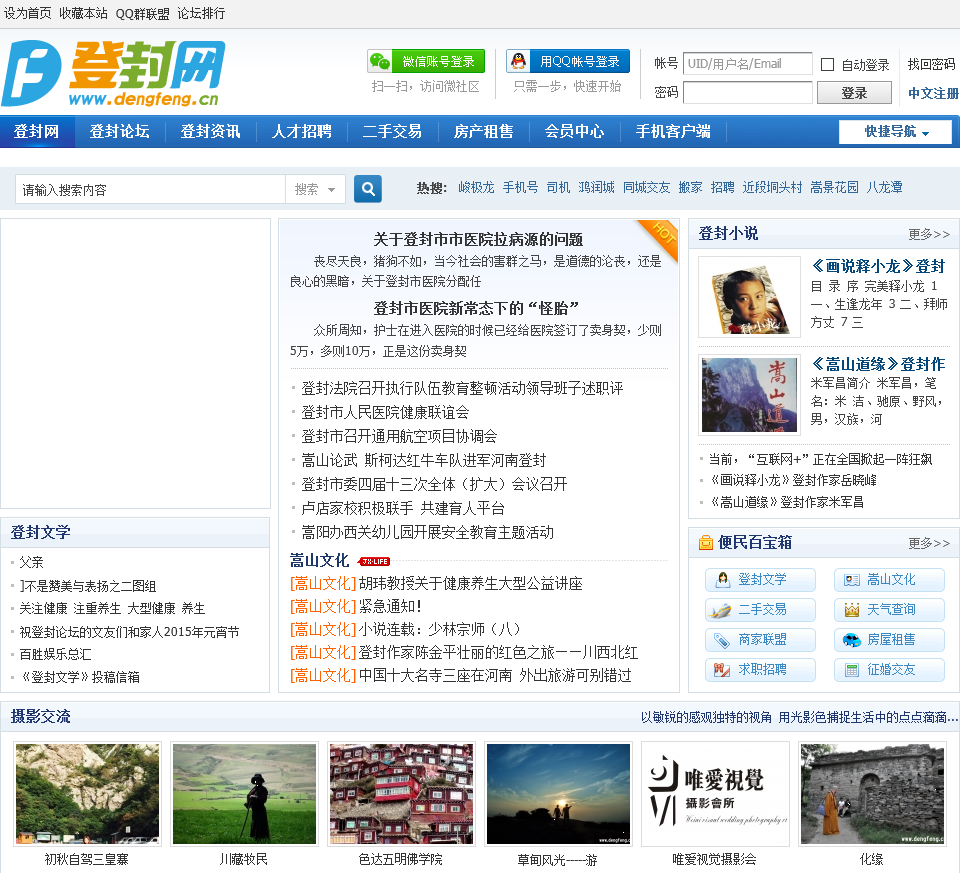Click the 登封网 site logo
Screen dimensions: 960x873
(114, 73)
